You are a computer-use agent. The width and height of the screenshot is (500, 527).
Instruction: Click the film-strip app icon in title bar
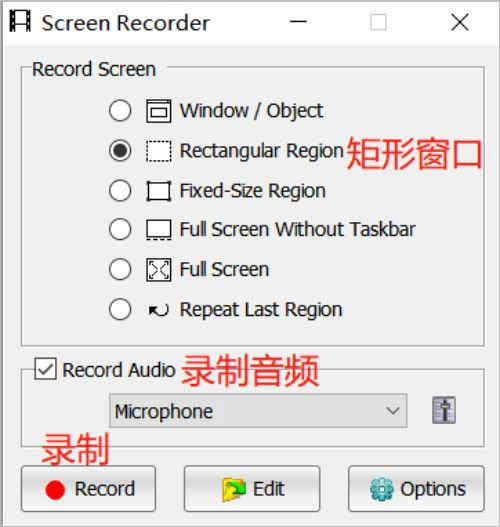coord(20,21)
